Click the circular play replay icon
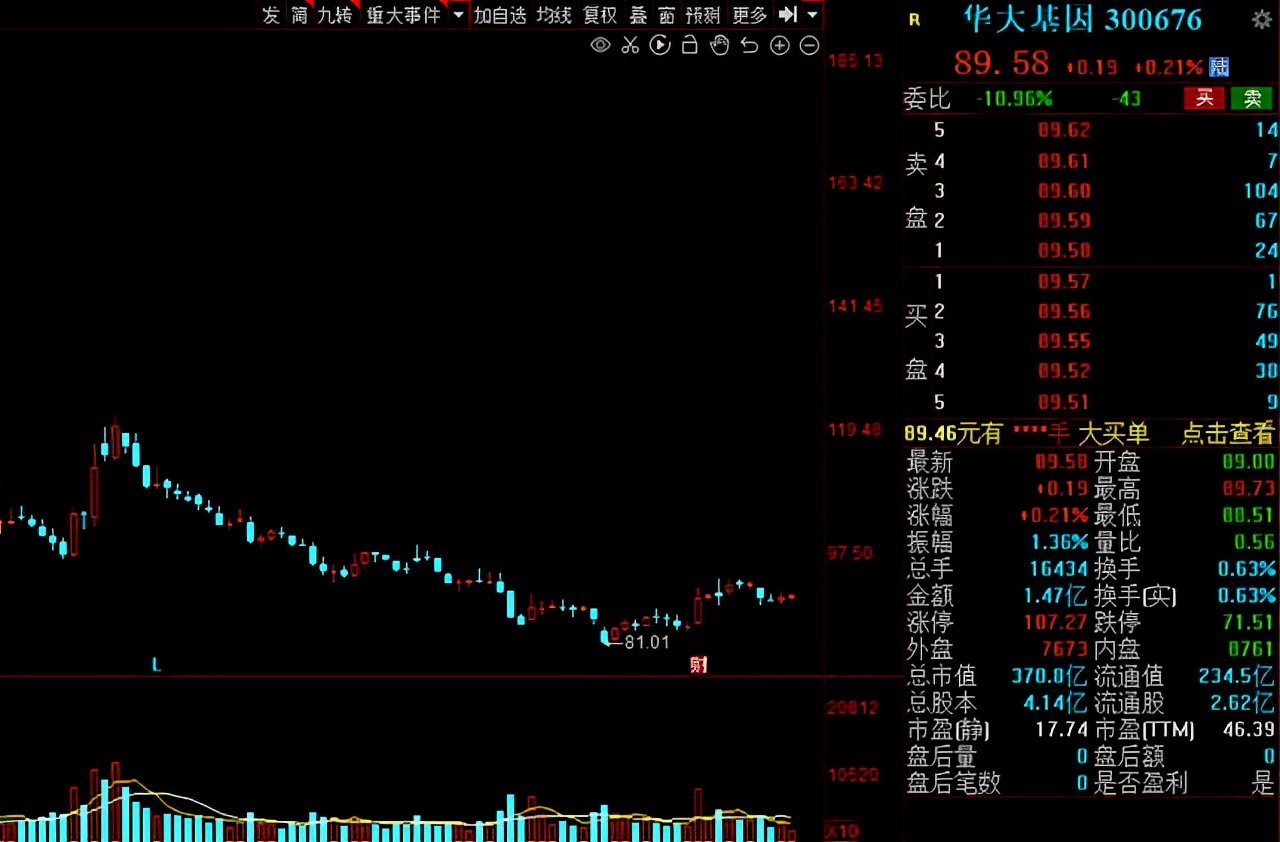 point(660,45)
